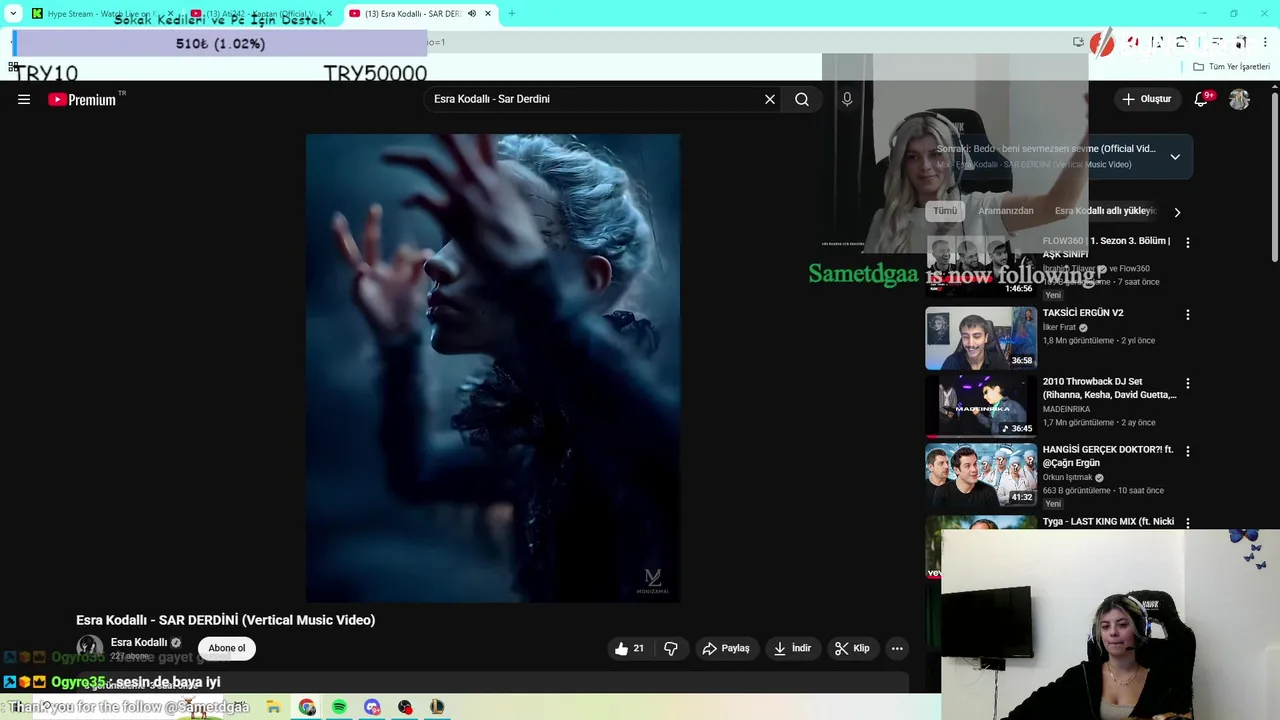Select Esra Kodallı adlı yükleyici chip
Screen dimensions: 1280x720
[x=1105, y=211]
